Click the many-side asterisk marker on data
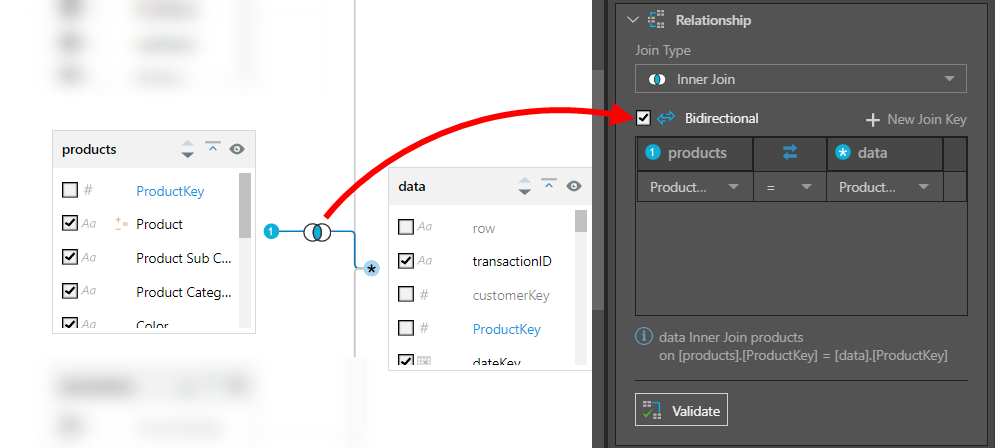This screenshot has width=995, height=448. pyautogui.click(x=371, y=268)
